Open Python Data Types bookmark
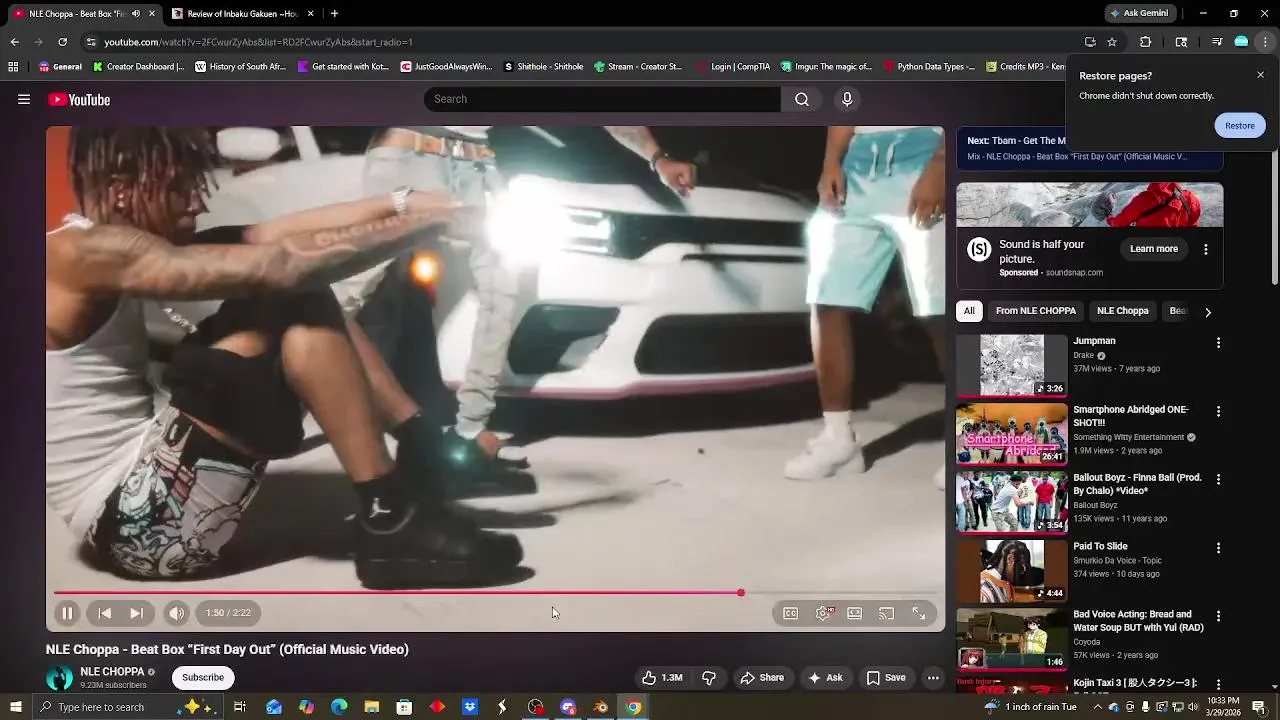Screen dimensions: 1280x720 [x=930, y=67]
